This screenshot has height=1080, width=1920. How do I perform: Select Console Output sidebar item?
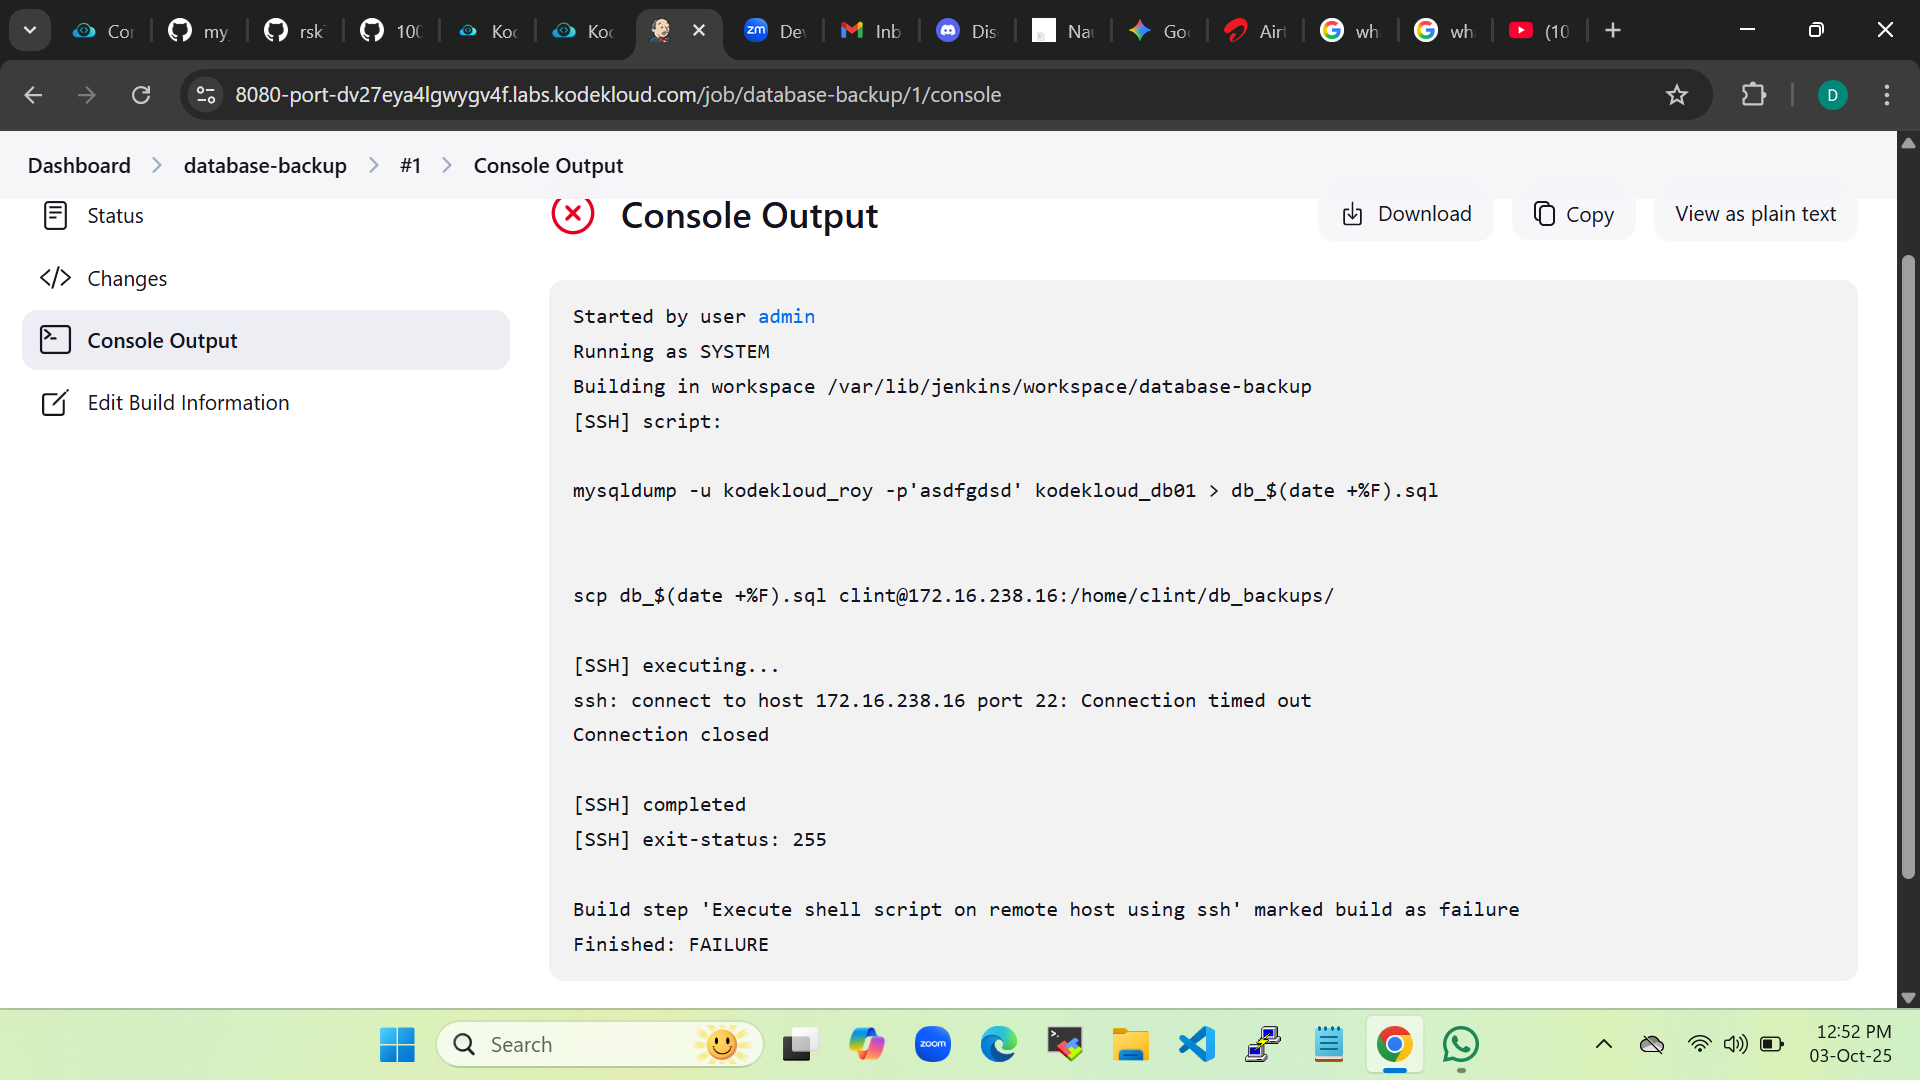162,341
